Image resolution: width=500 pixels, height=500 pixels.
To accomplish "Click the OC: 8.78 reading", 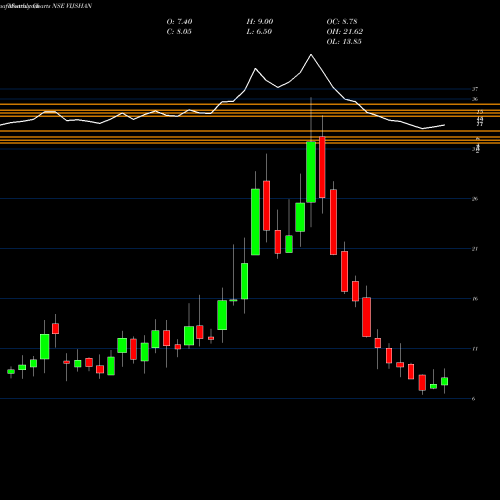I will tap(342, 22).
